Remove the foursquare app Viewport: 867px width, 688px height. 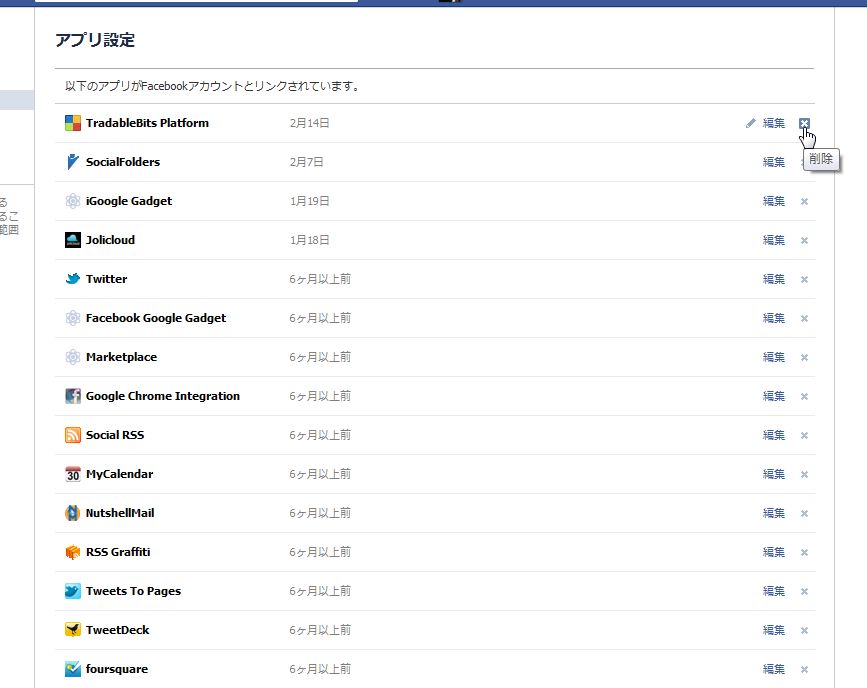tap(805, 669)
